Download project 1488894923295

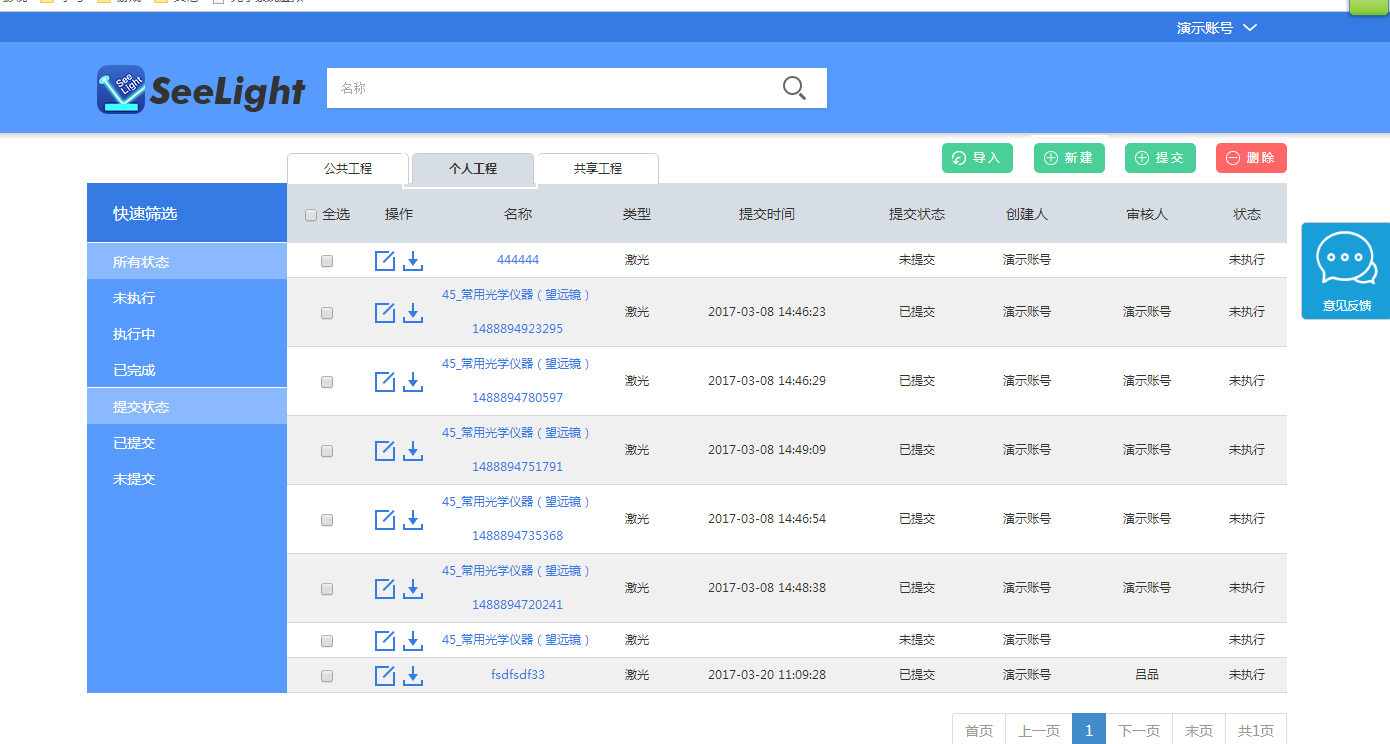point(413,313)
